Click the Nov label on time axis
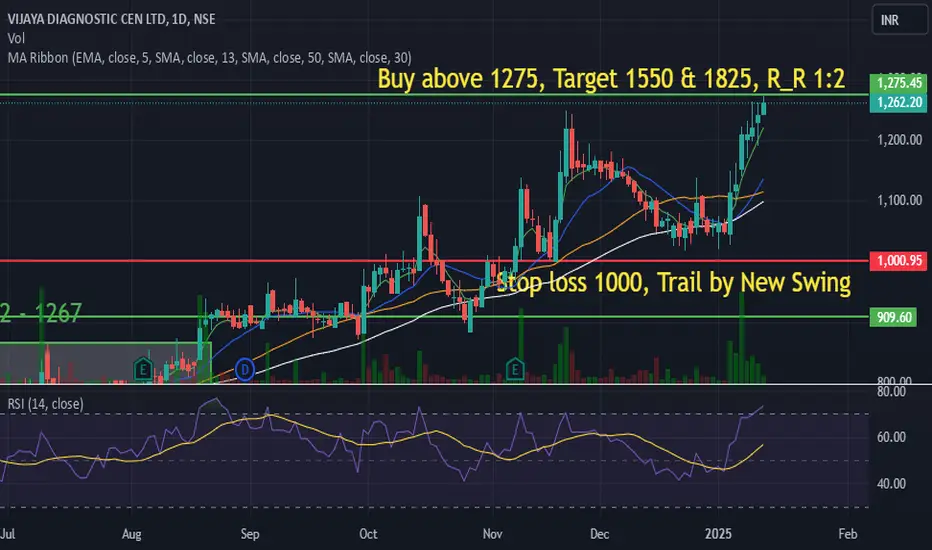Screen dimensions: 932x550 492,534
